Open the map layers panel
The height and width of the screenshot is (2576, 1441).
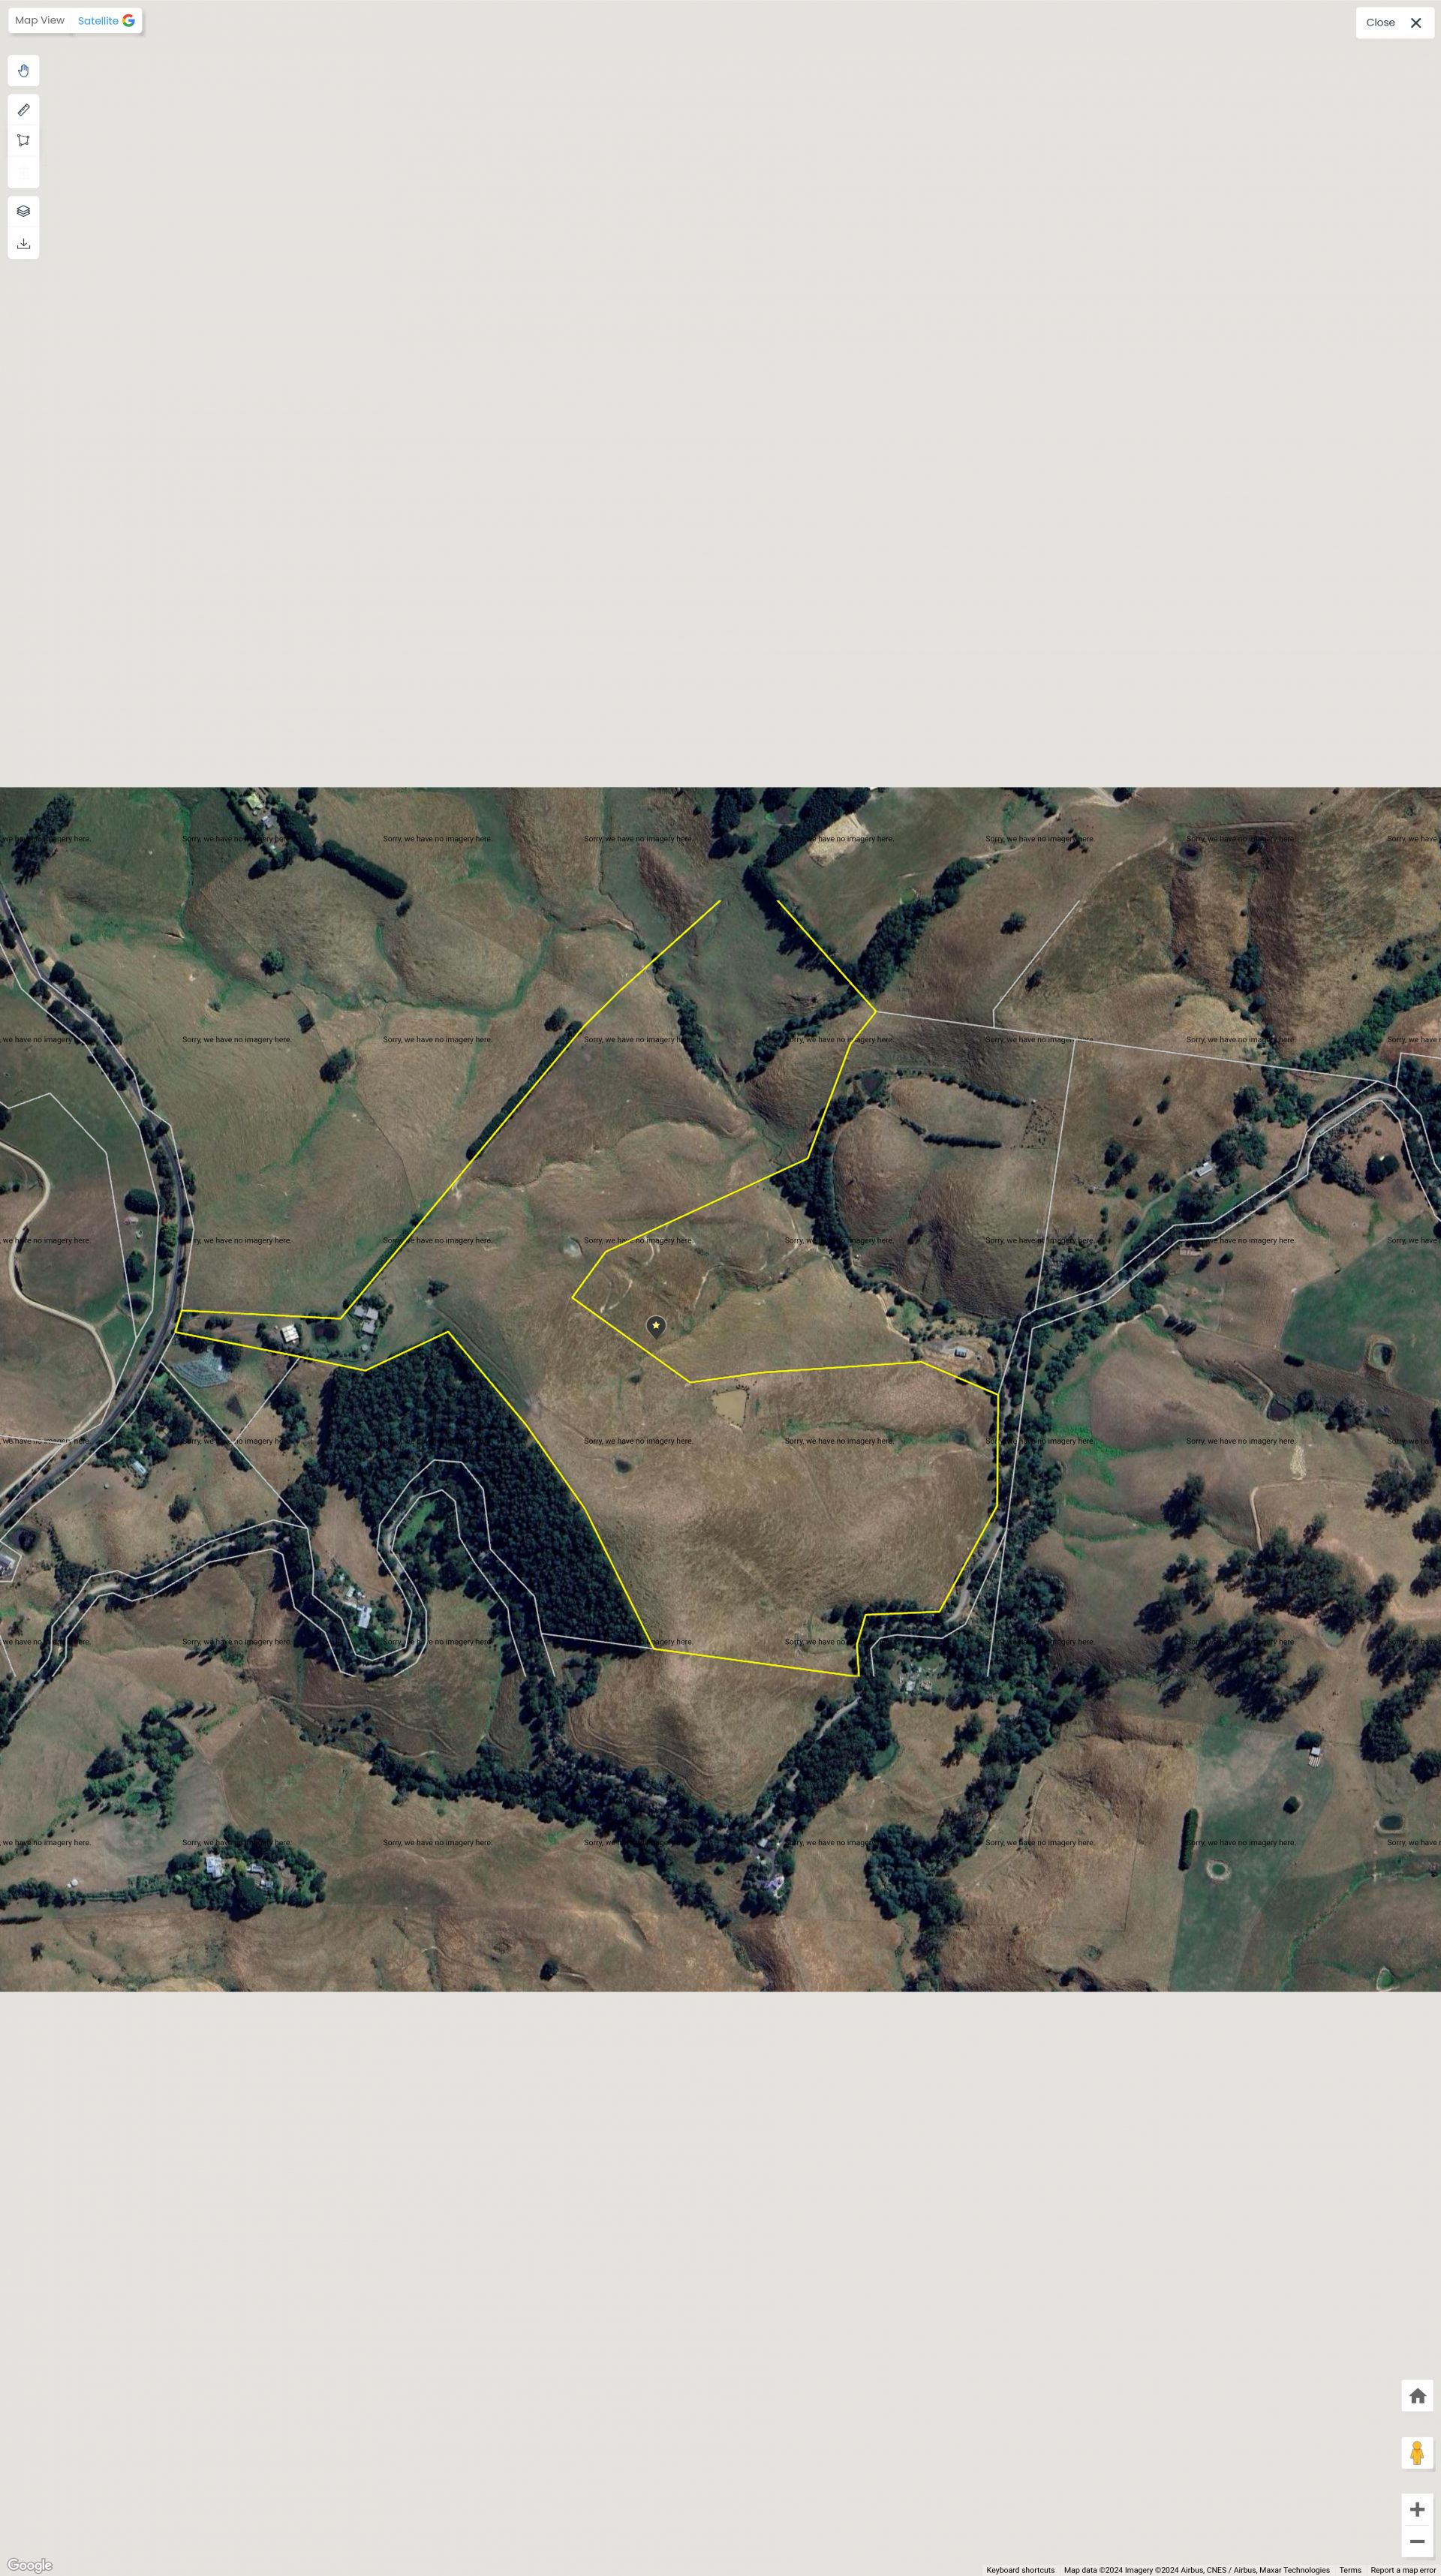click(23, 211)
